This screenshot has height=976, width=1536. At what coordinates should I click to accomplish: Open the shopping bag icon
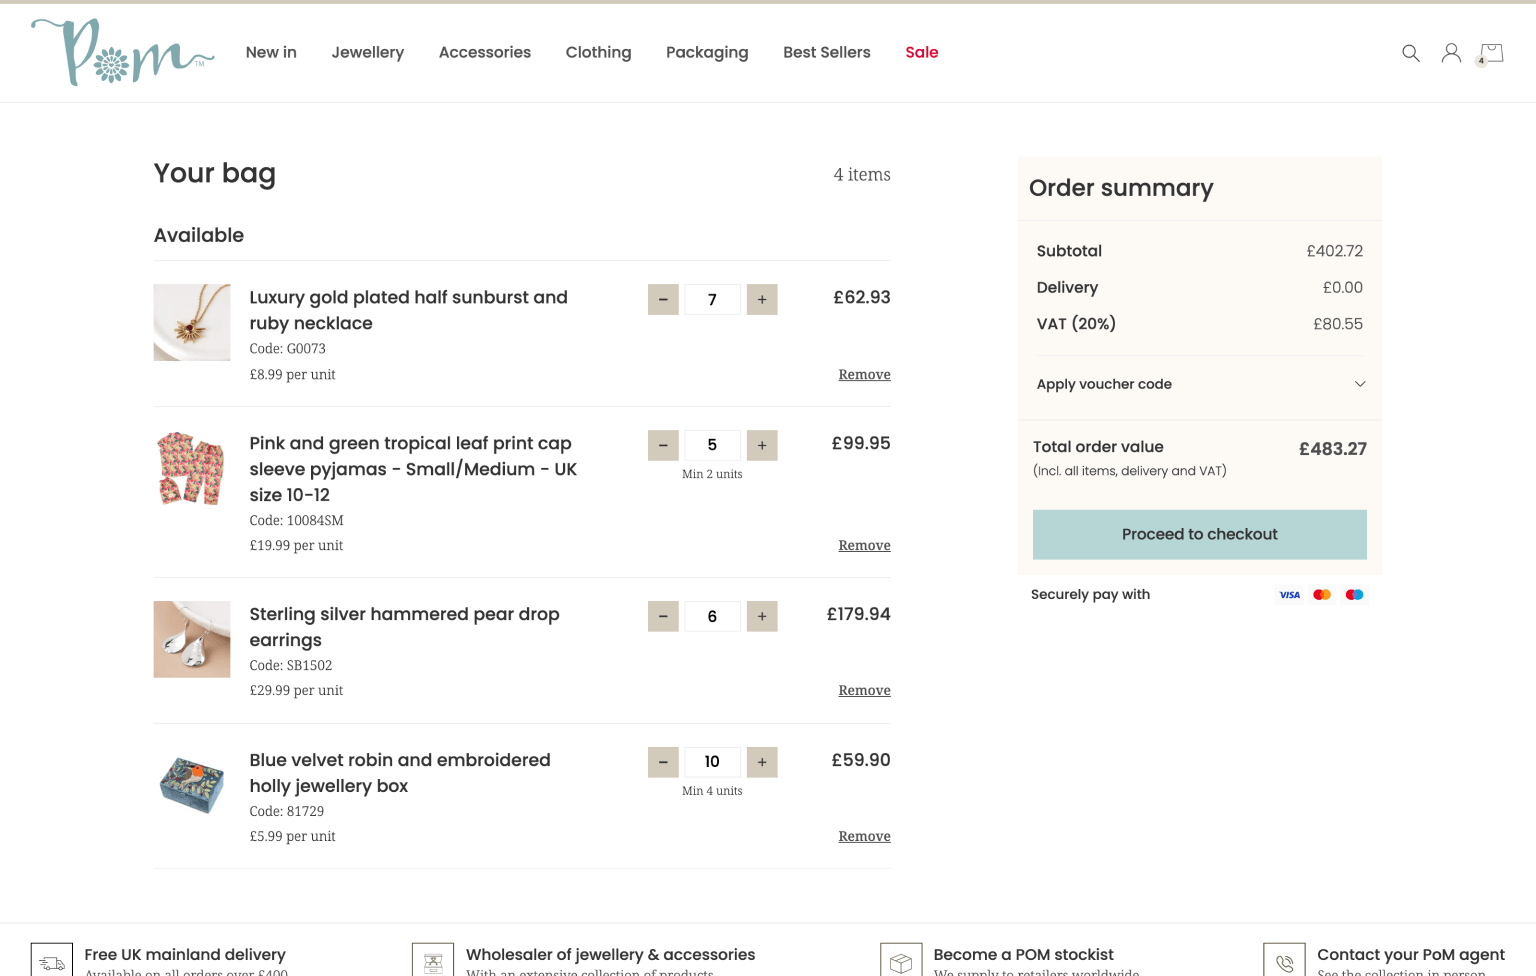pos(1491,53)
